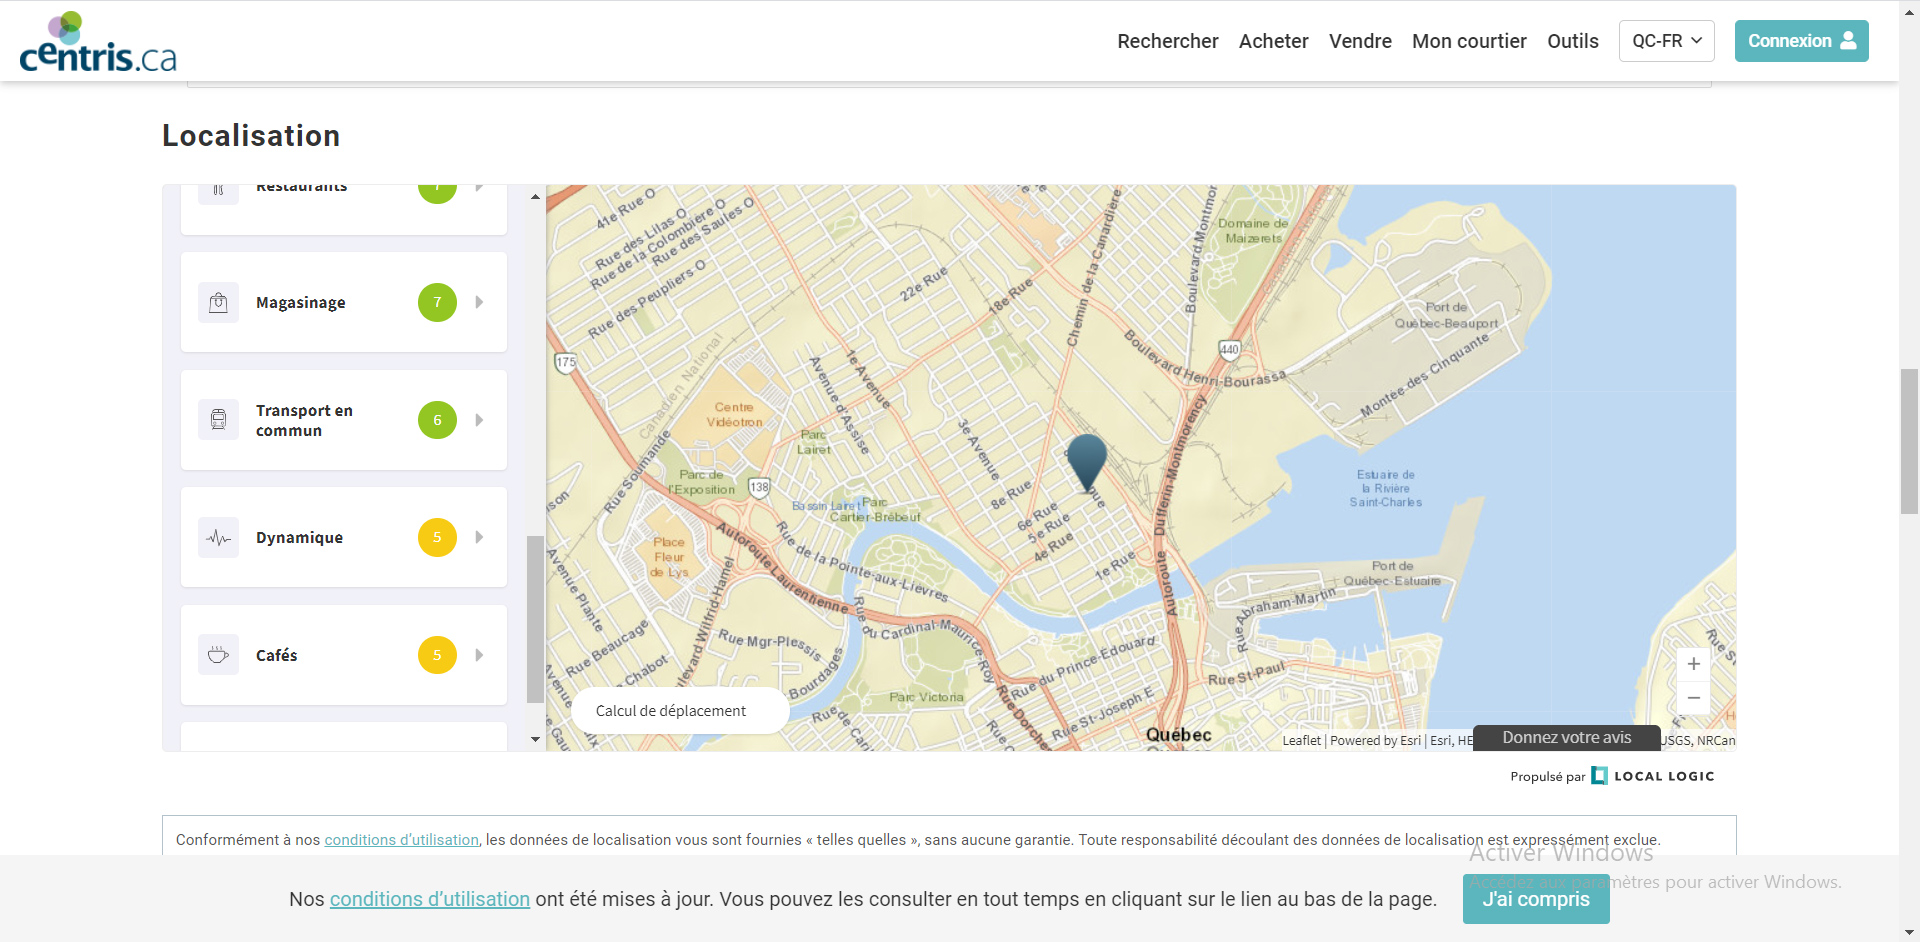Open conditions d'utilisation link in cookie banner
Viewport: 1920px width, 942px height.
coord(430,899)
